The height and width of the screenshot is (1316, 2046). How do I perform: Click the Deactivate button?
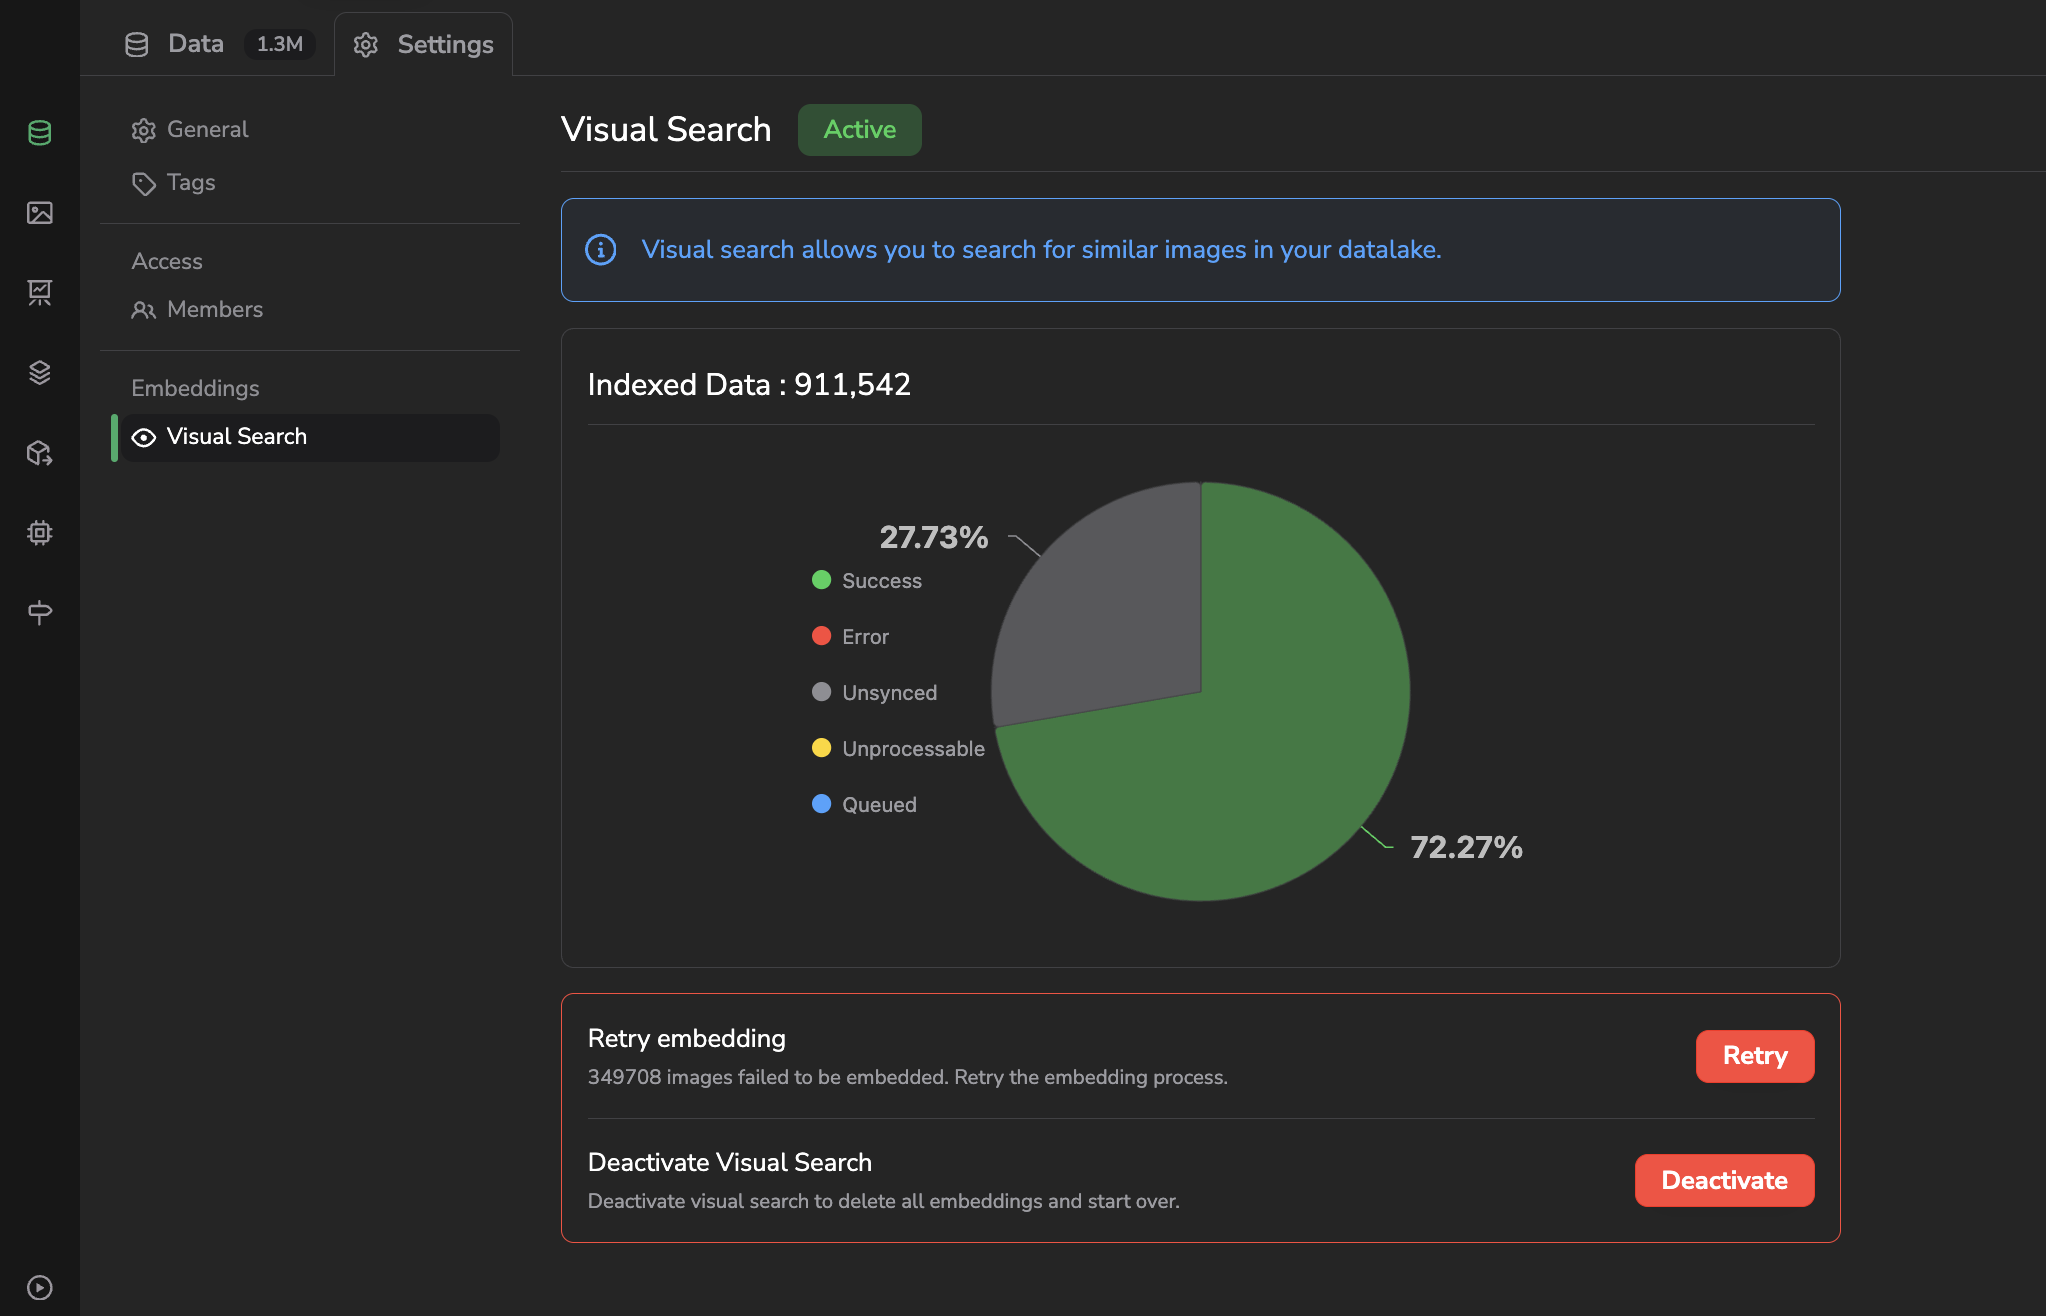click(x=1724, y=1181)
